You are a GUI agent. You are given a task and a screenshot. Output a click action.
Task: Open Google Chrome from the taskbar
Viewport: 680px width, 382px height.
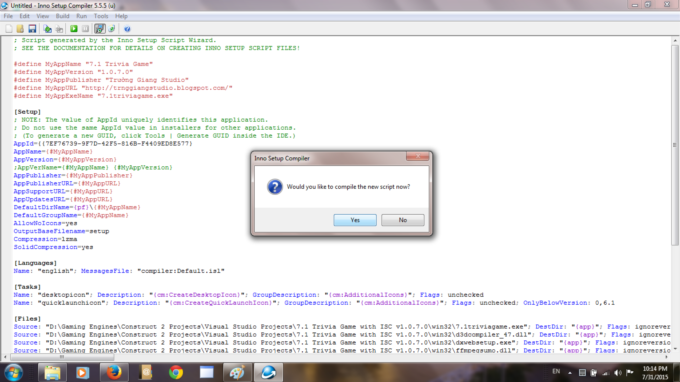(176, 372)
